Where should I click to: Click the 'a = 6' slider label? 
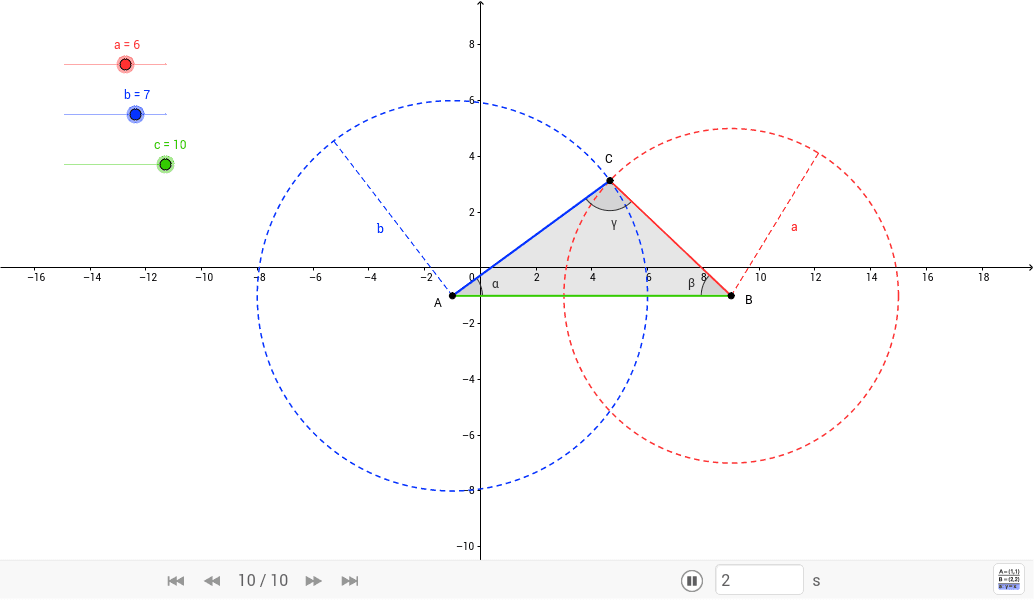127,45
